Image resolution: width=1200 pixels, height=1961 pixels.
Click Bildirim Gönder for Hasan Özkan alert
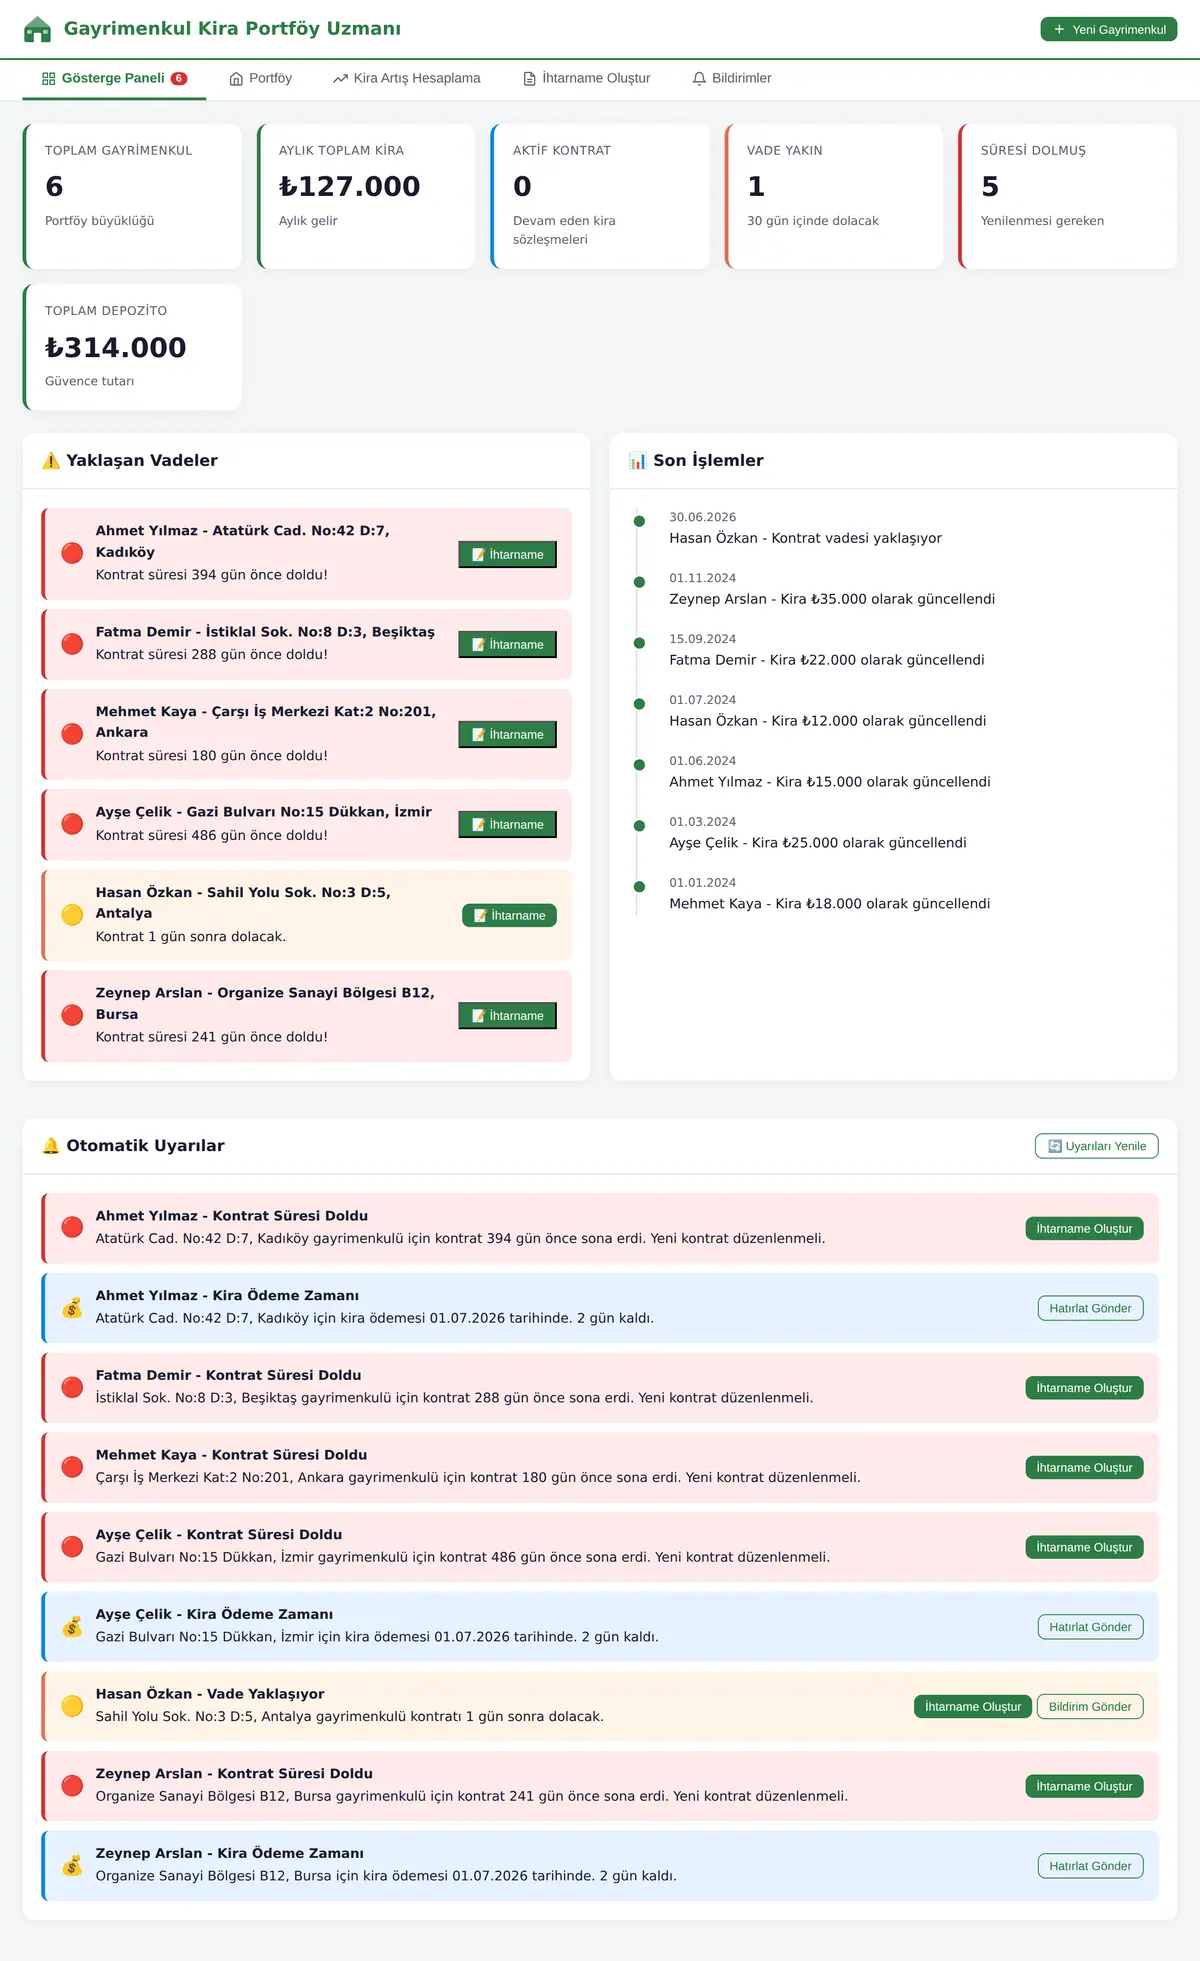point(1090,1707)
